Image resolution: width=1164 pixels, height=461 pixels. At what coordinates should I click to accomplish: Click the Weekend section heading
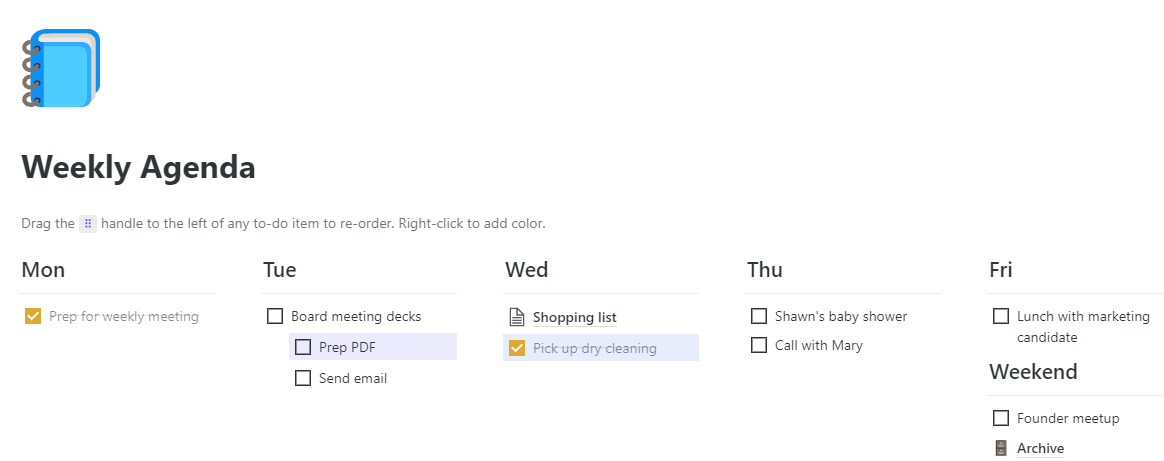pyautogui.click(x=1033, y=372)
